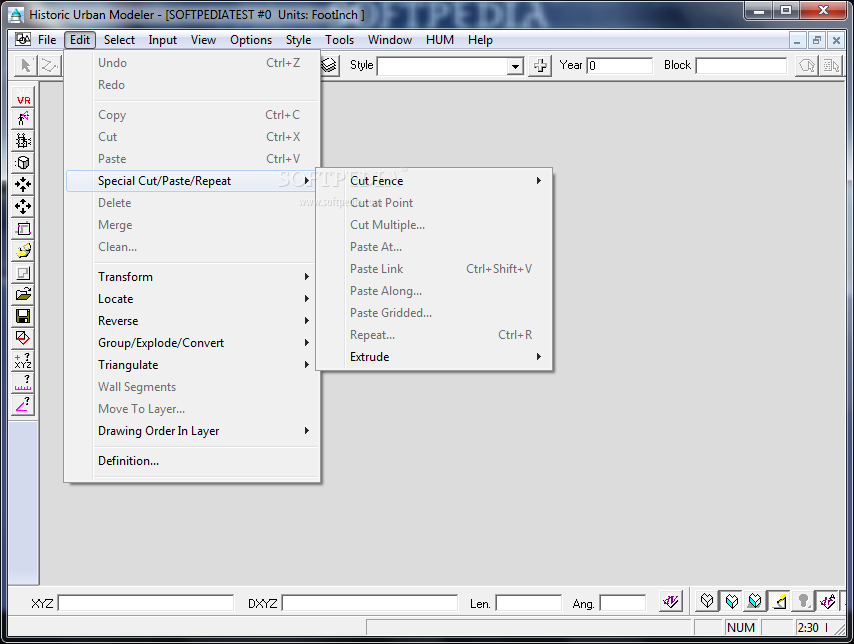Choose Definition... in Edit menu
This screenshot has width=854, height=644.
click(x=192, y=460)
